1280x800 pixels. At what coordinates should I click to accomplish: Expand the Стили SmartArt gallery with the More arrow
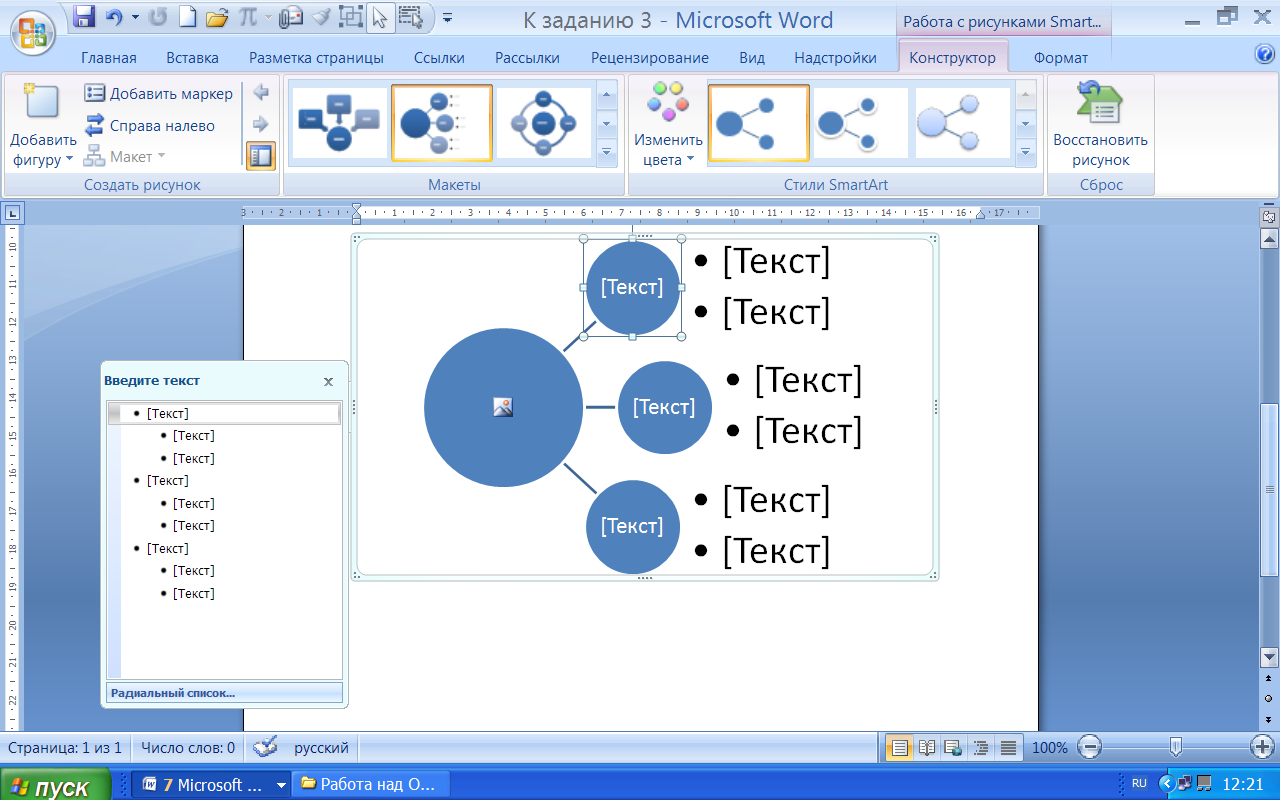[x=1025, y=151]
